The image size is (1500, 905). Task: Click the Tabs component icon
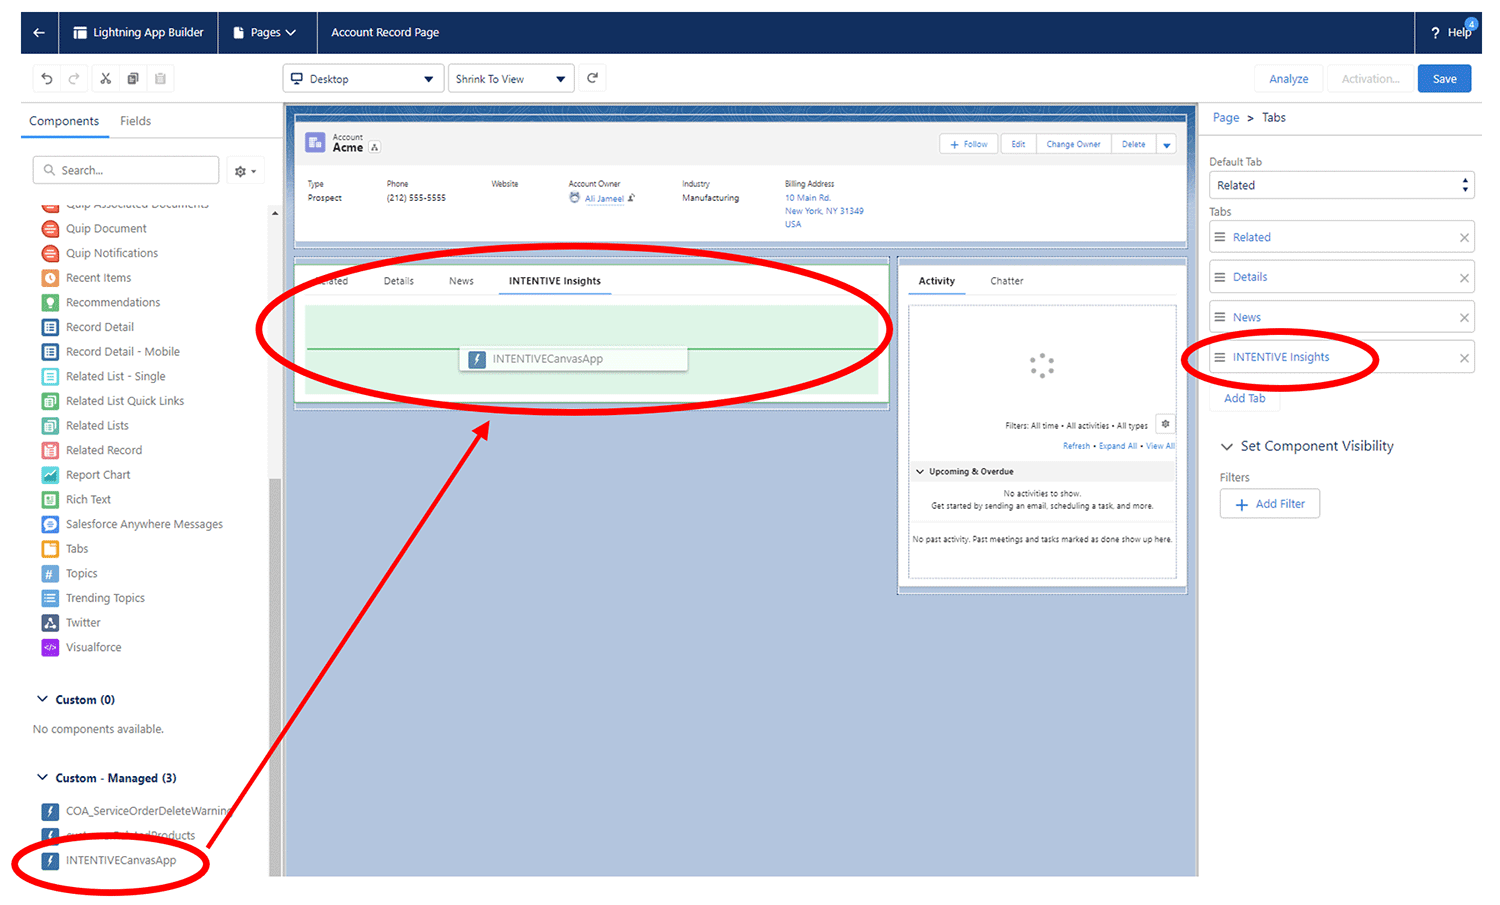pos(50,549)
